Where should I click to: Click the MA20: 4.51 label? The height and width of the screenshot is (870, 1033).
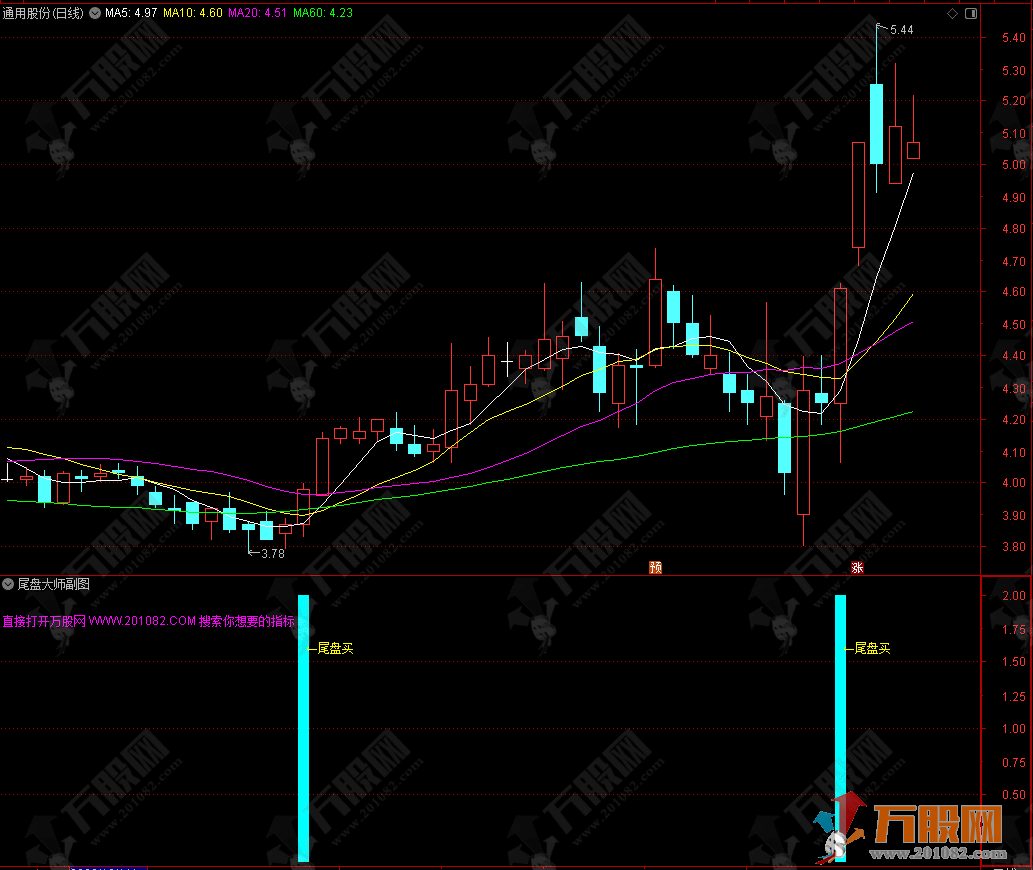pos(258,13)
